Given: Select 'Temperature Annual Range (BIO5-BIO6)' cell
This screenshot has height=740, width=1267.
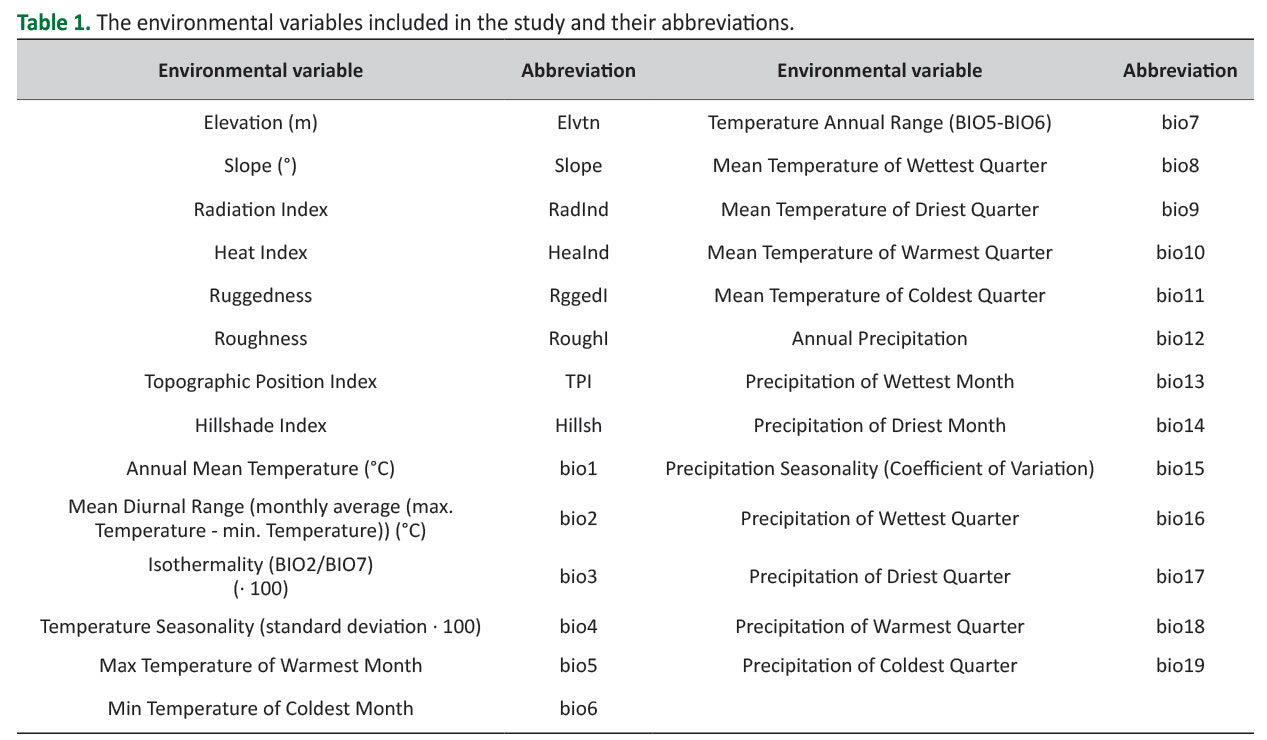Looking at the screenshot, I should coord(879,123).
